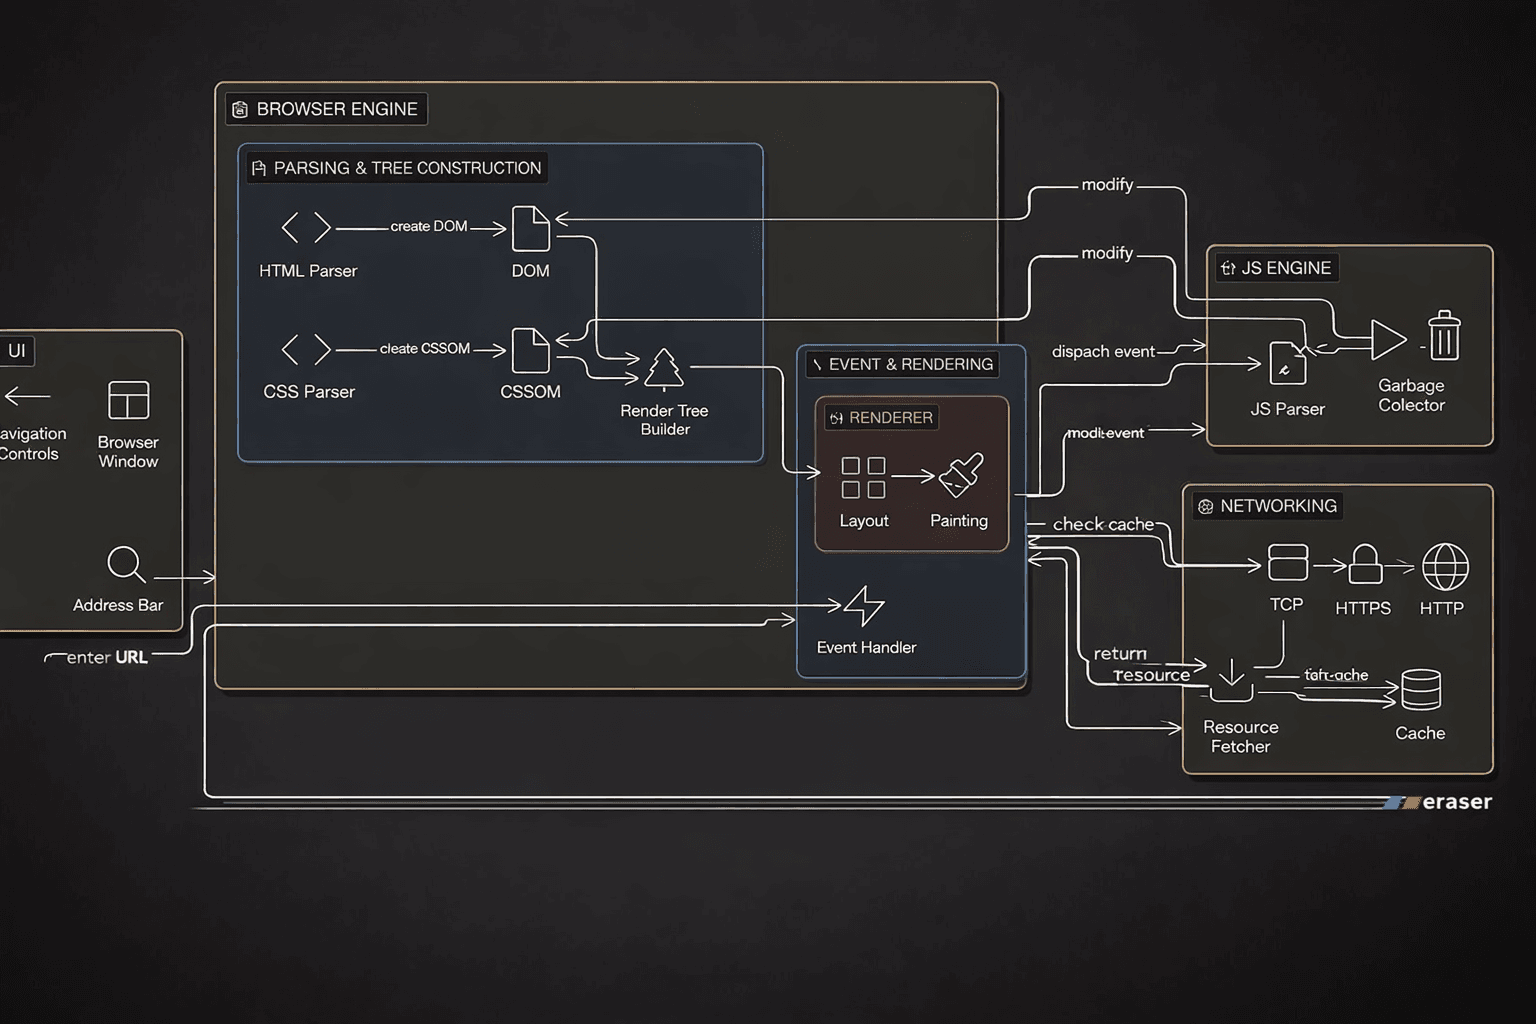This screenshot has width=1536, height=1024.
Task: Select the Resource Fetcher download icon
Action: 1232,680
